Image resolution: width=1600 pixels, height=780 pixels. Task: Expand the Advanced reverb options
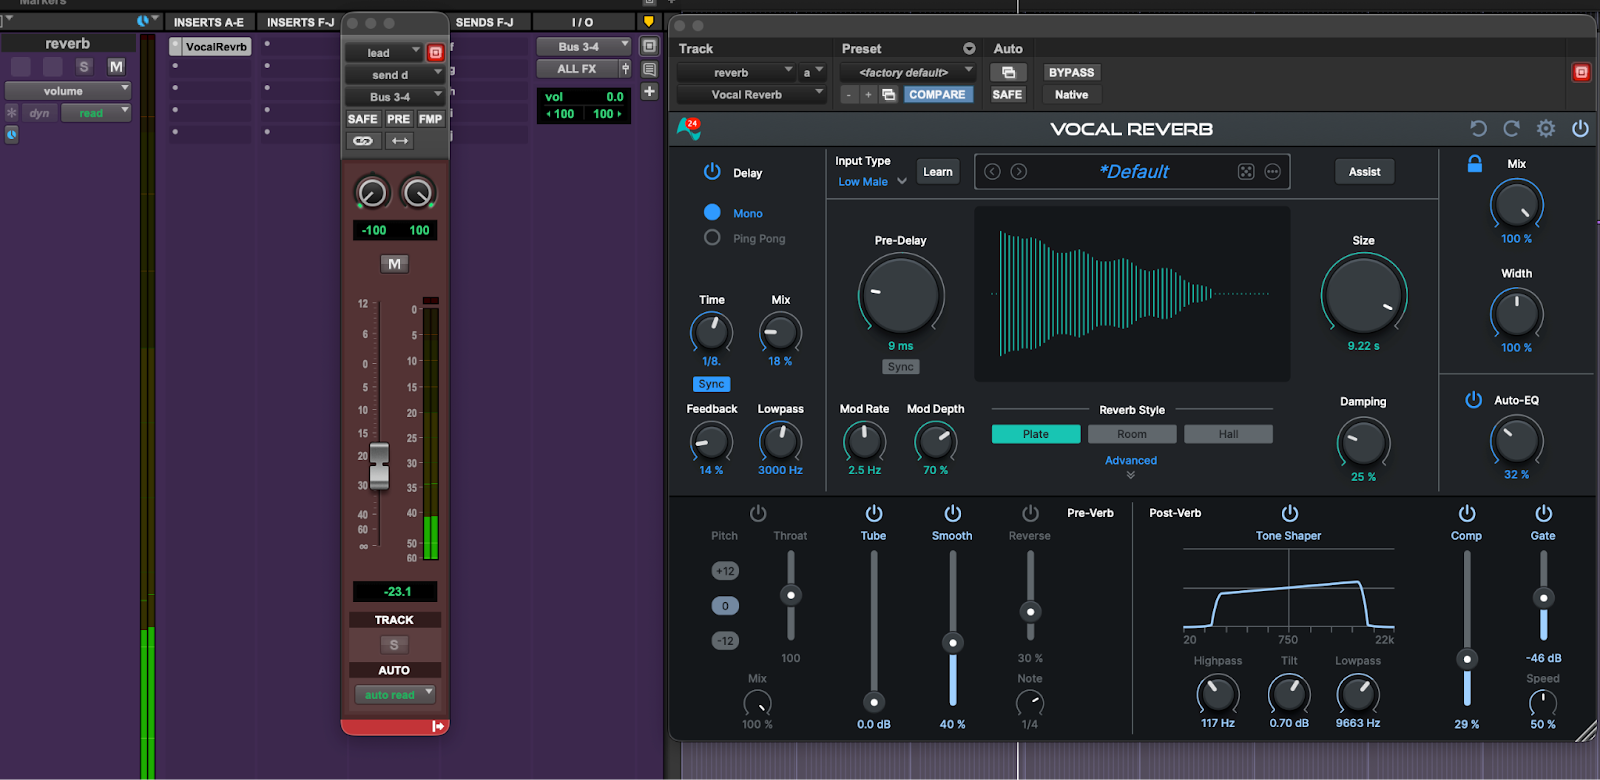pyautogui.click(x=1131, y=466)
